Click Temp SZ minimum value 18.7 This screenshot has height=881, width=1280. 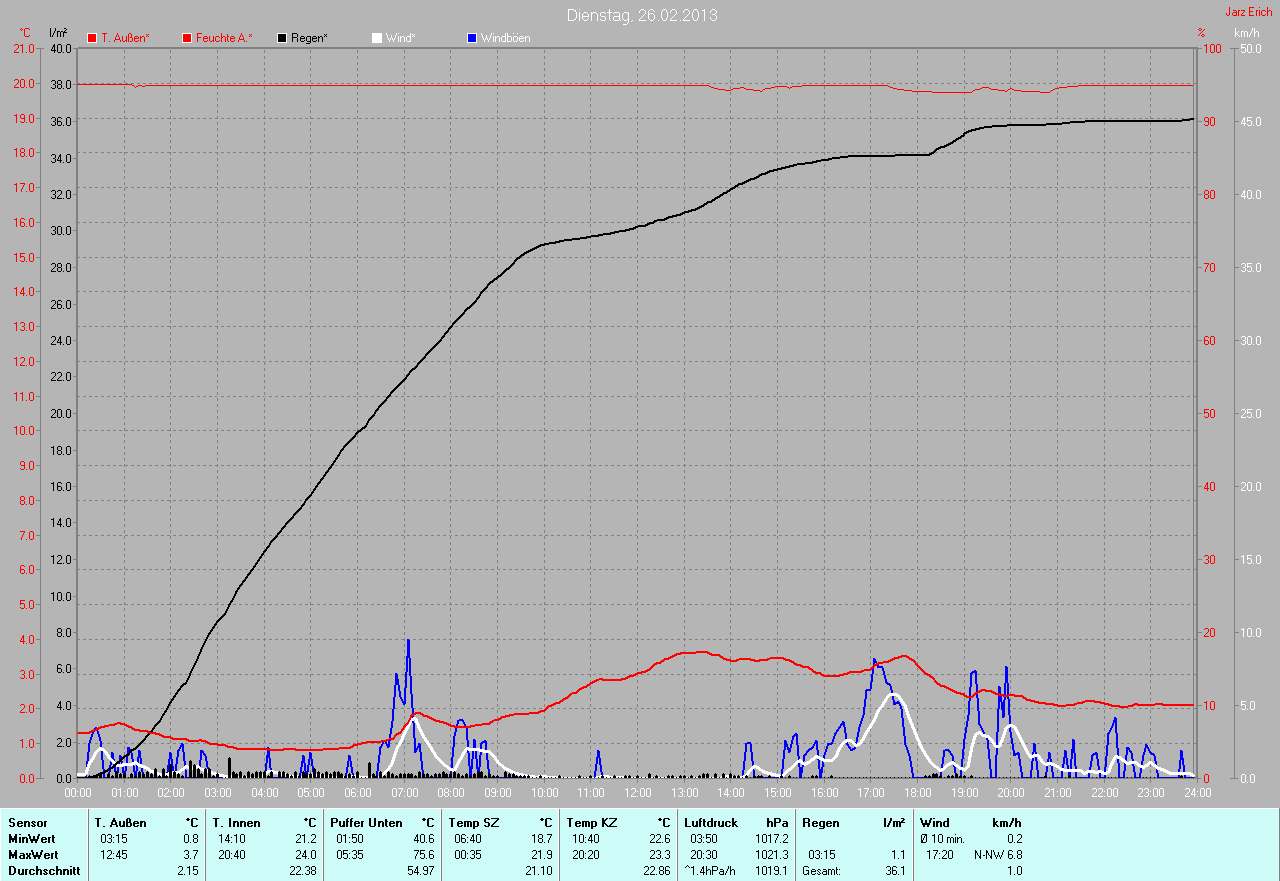point(541,839)
